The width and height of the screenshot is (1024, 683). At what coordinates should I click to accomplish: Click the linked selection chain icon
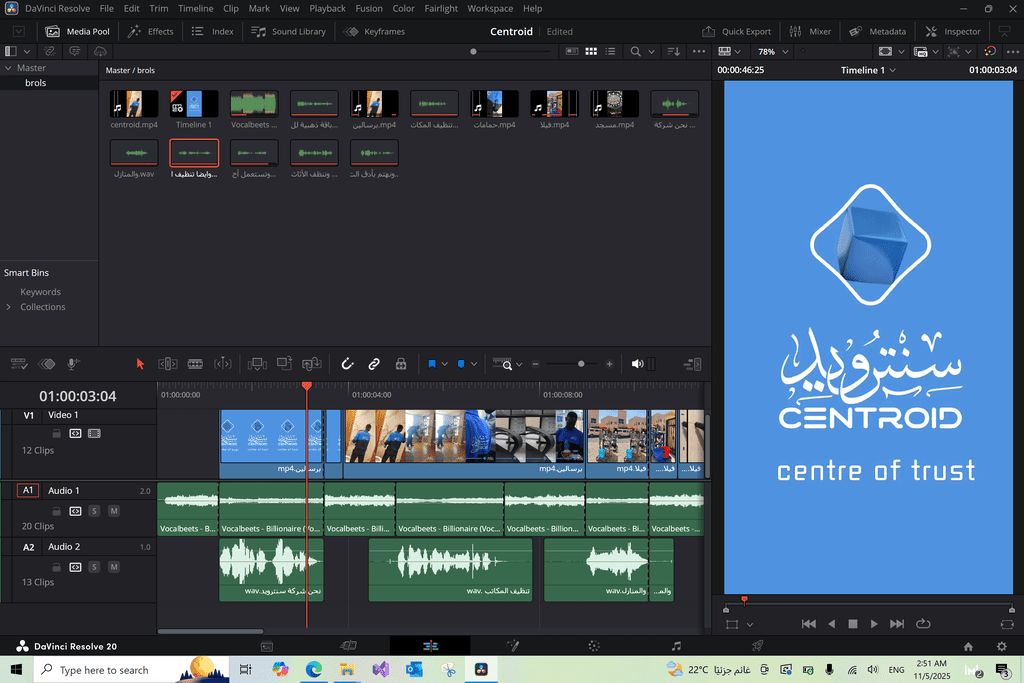coord(374,364)
